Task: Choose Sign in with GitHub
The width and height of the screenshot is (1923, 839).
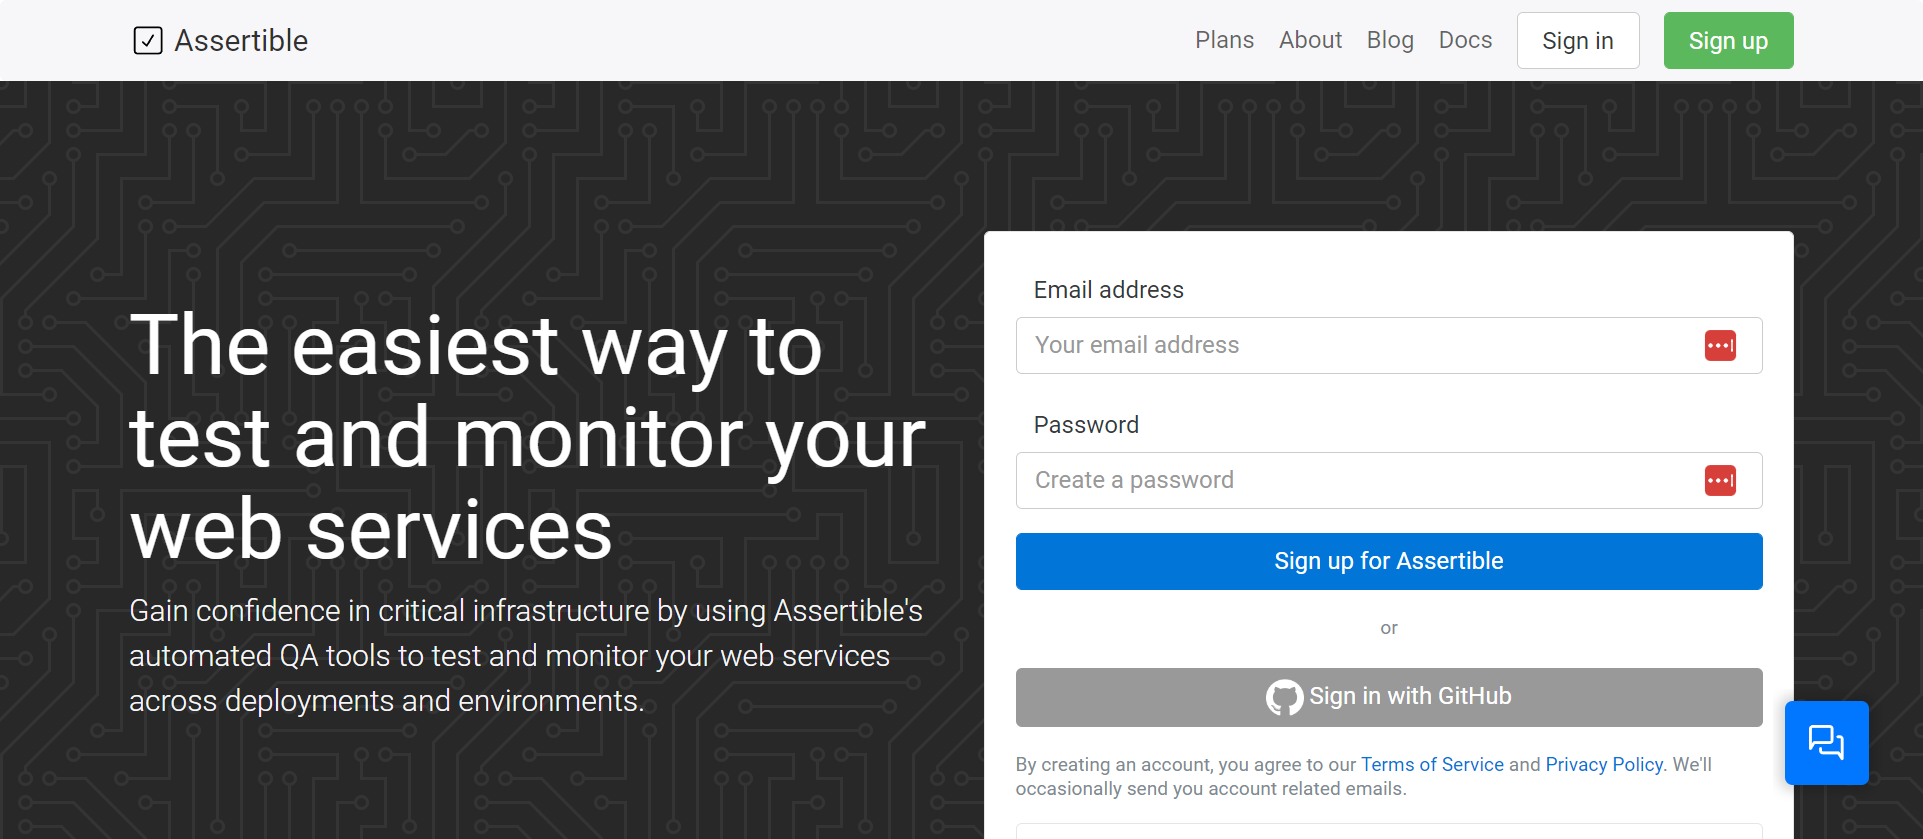Action: (x=1389, y=697)
